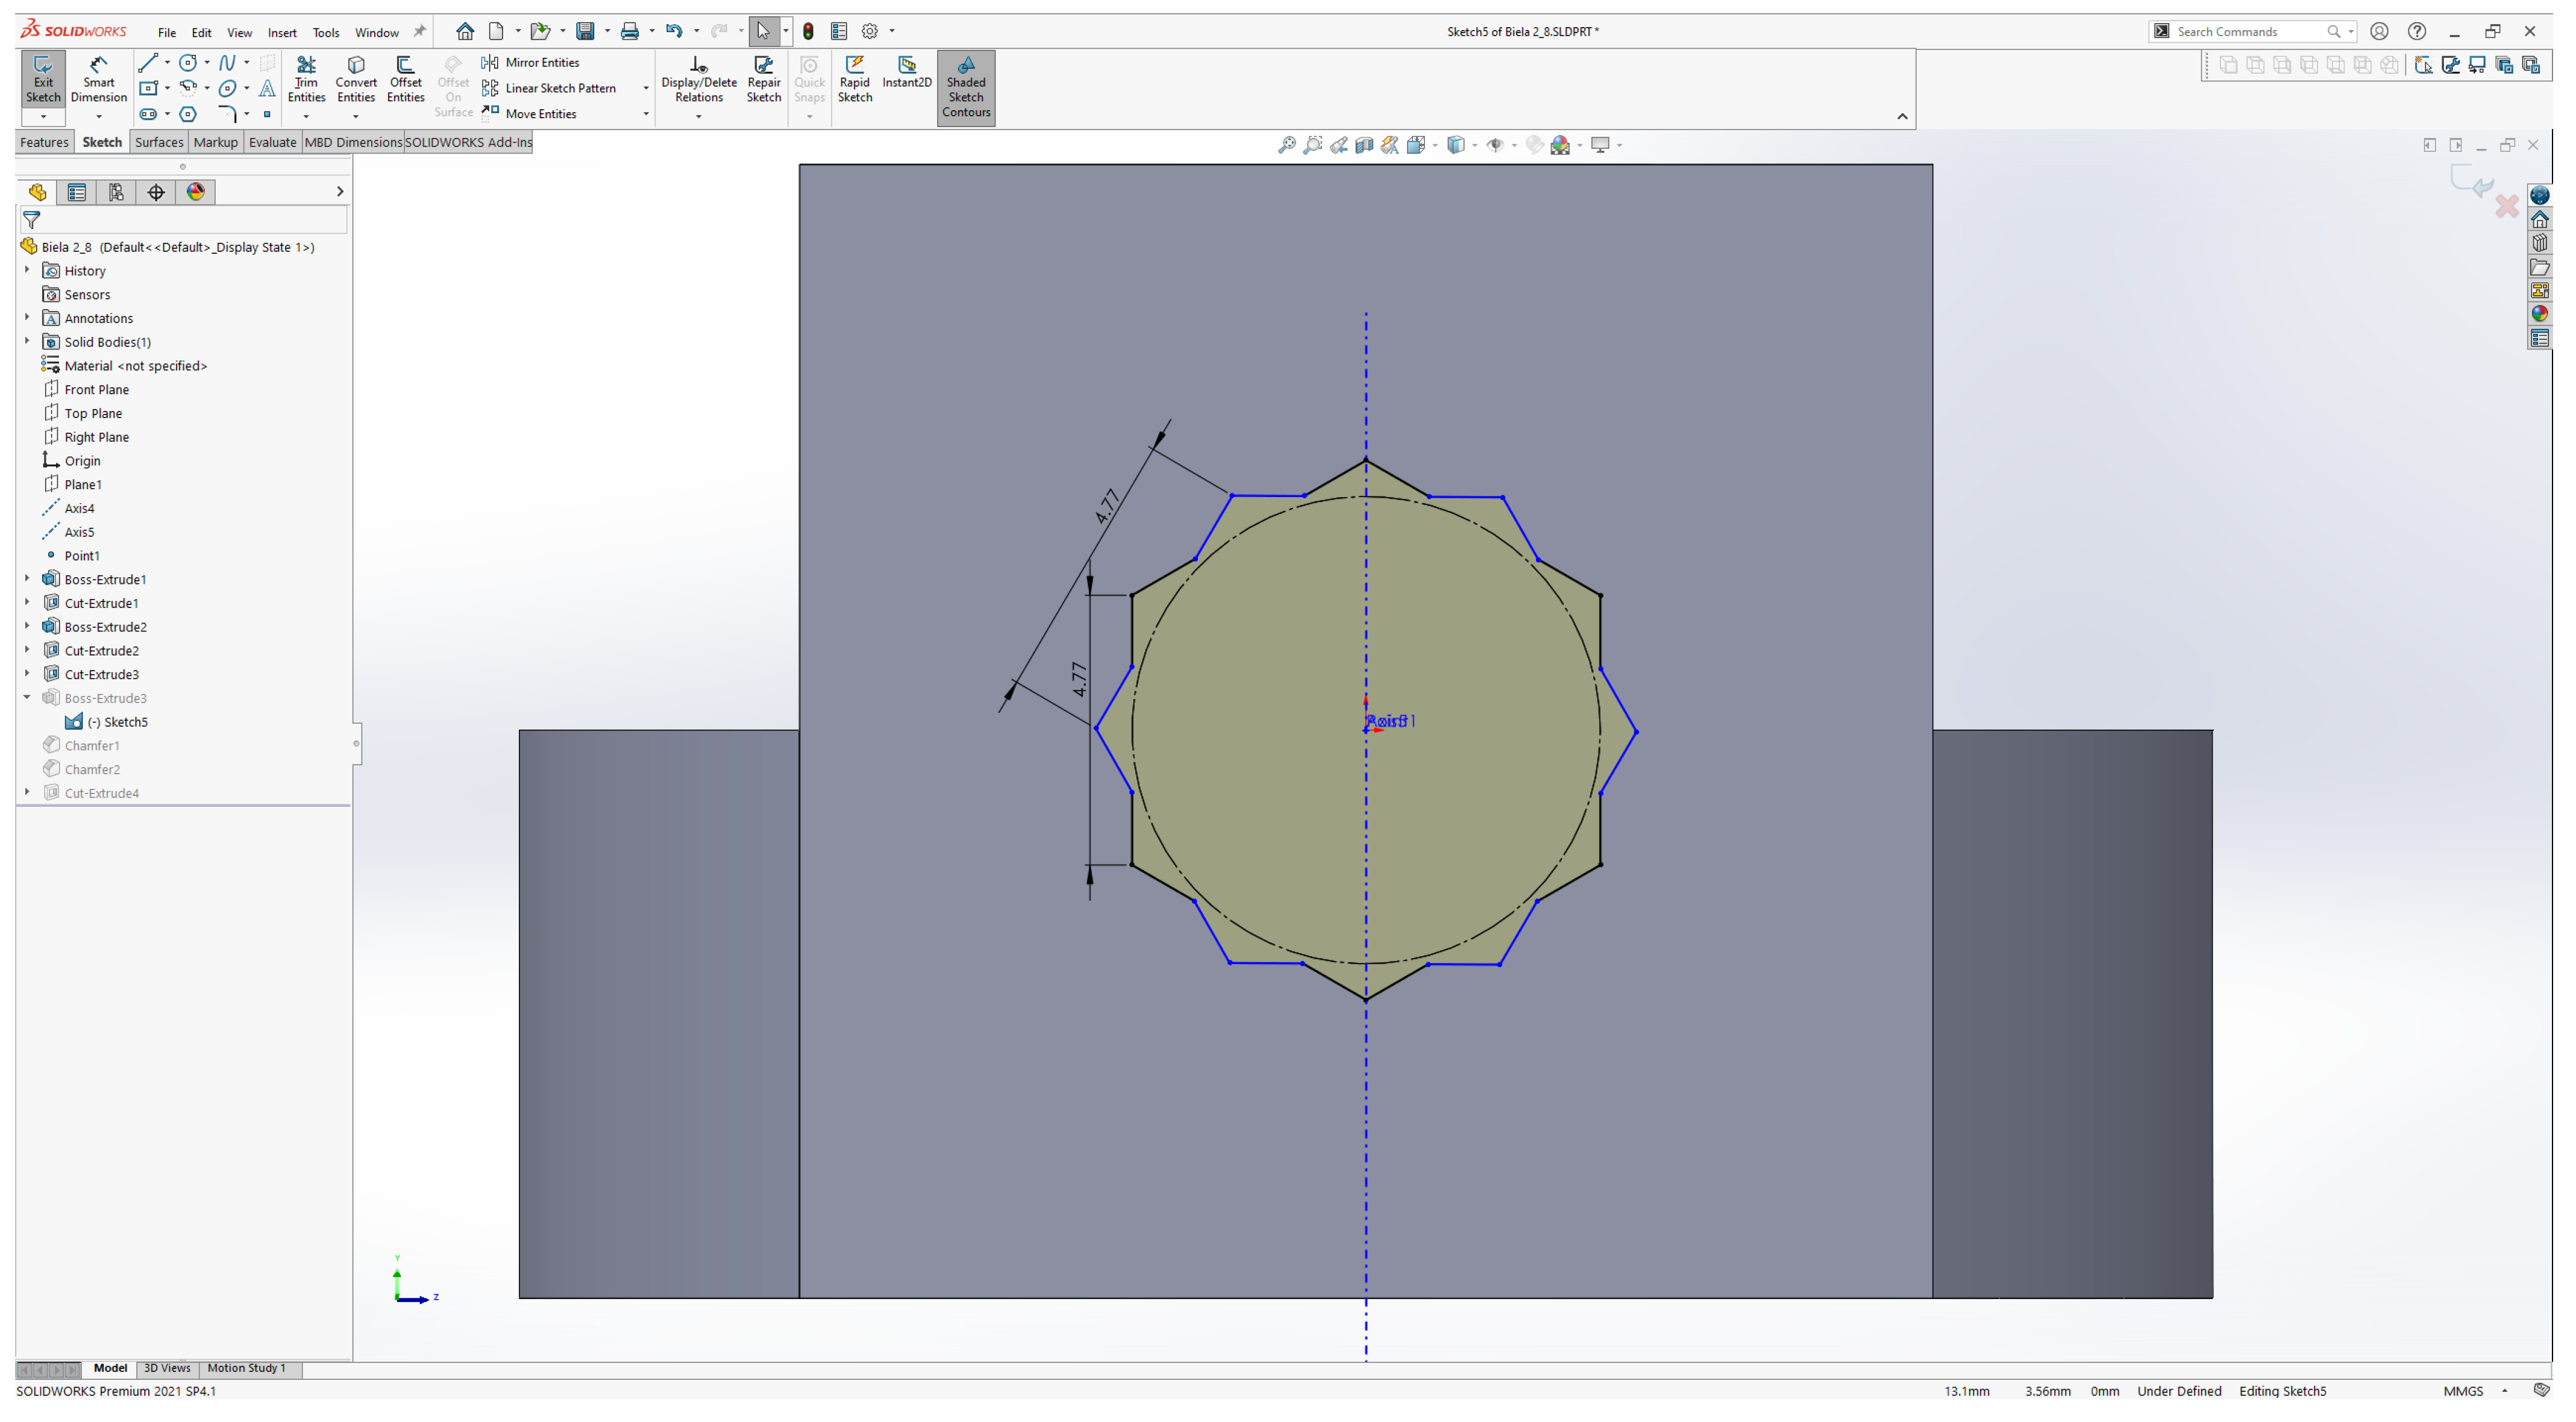Switch to the Features tab
The image size is (2576, 1422).
[44, 142]
